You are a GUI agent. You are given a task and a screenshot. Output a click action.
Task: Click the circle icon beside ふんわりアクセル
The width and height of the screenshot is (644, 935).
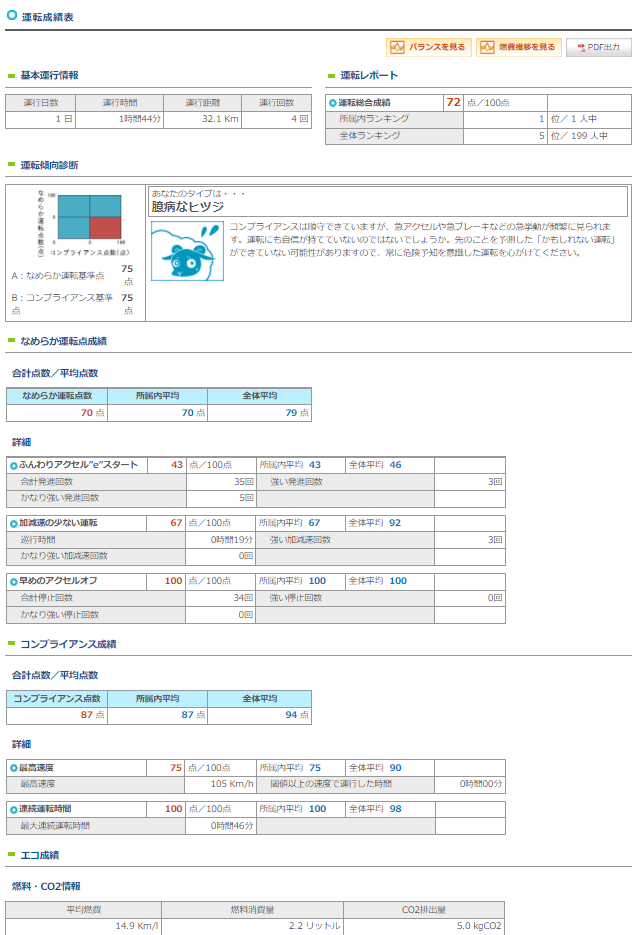coord(14,466)
